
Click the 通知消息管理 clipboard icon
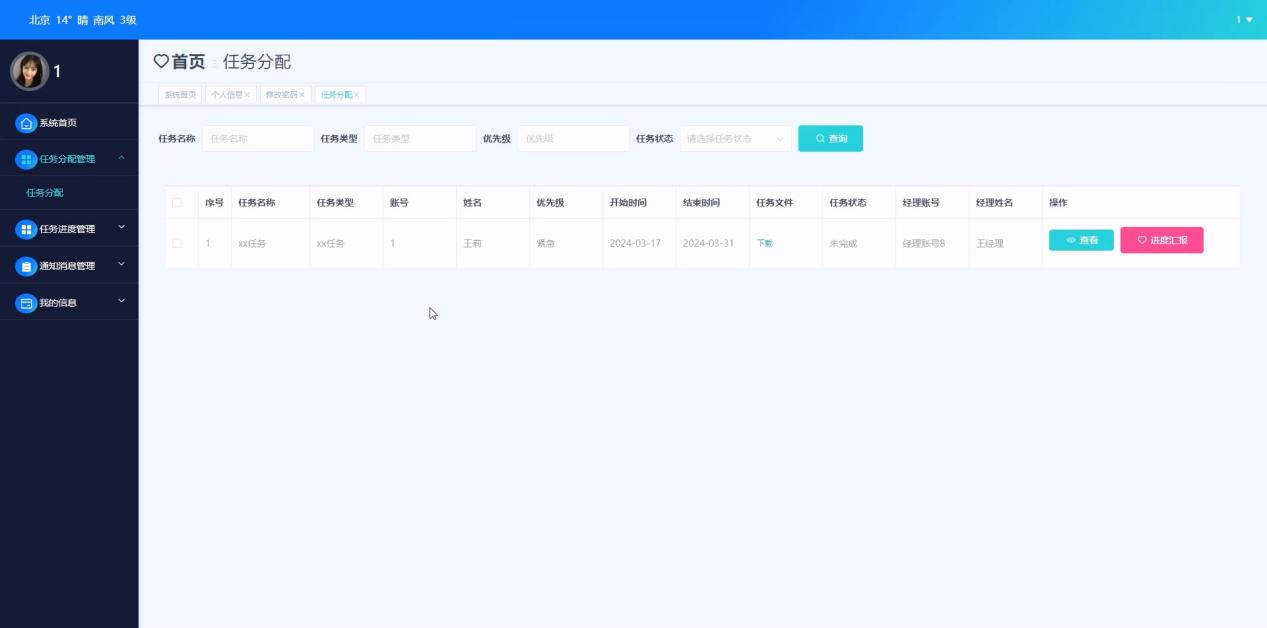pyautogui.click(x=26, y=266)
